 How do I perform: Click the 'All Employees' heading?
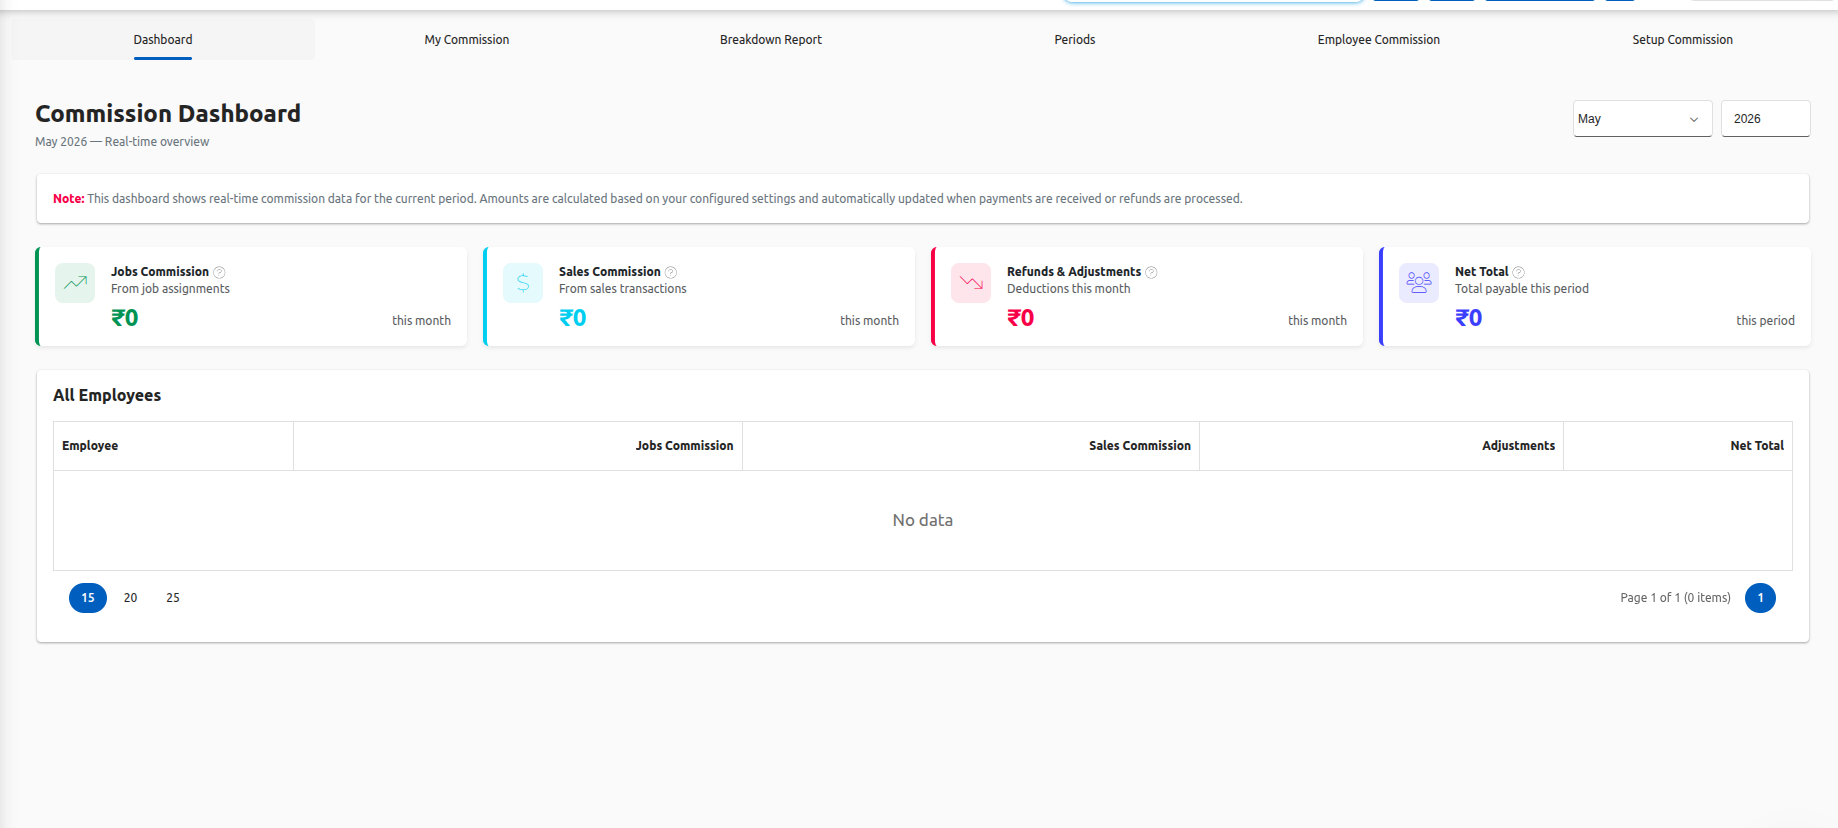[x=107, y=395]
